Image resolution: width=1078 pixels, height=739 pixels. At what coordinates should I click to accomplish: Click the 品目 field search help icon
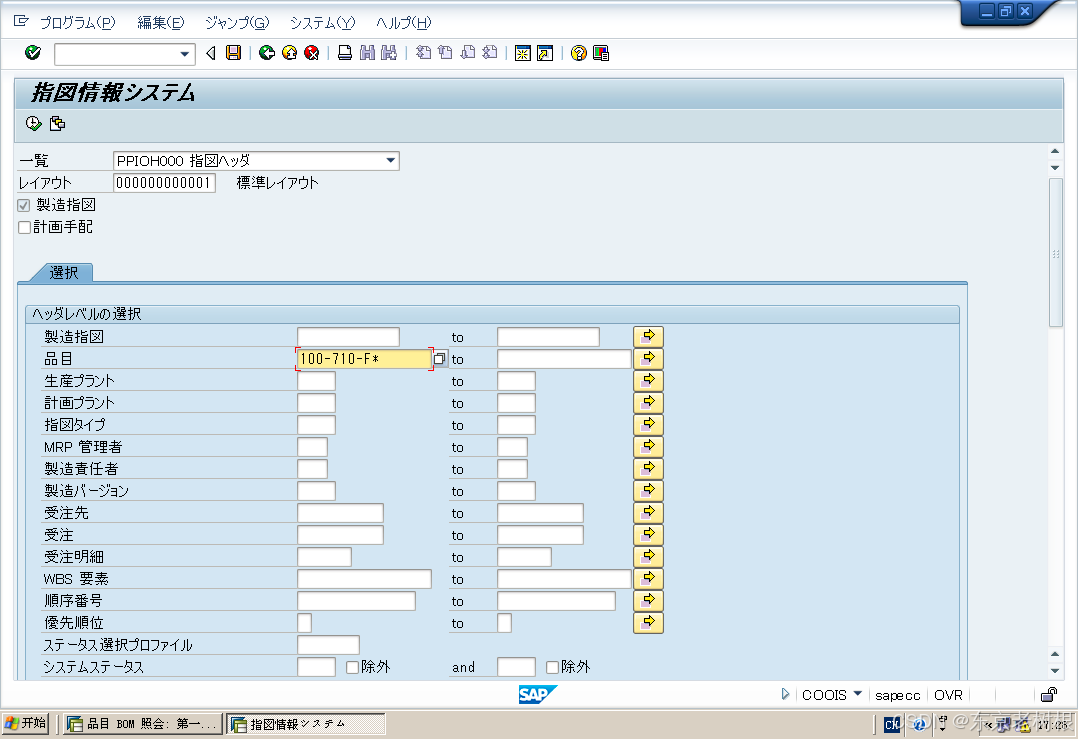pos(439,359)
